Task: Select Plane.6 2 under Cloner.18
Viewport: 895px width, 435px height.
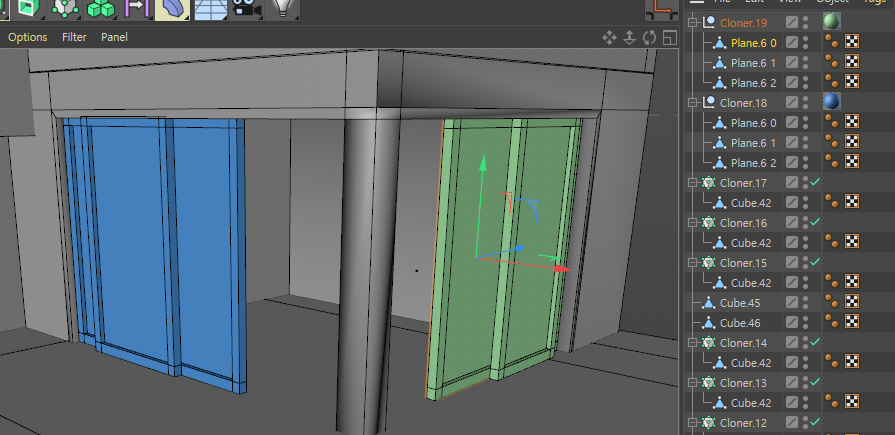Action: click(x=753, y=163)
